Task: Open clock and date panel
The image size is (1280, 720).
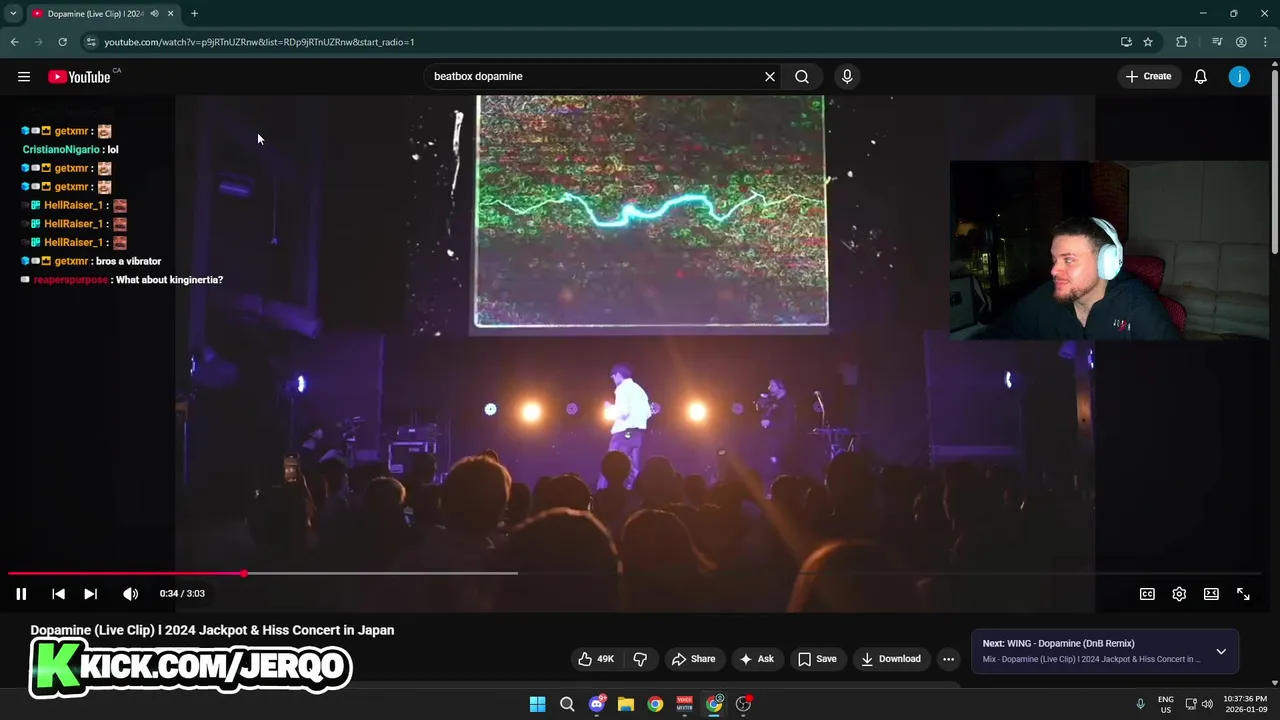Action: (x=1246, y=704)
